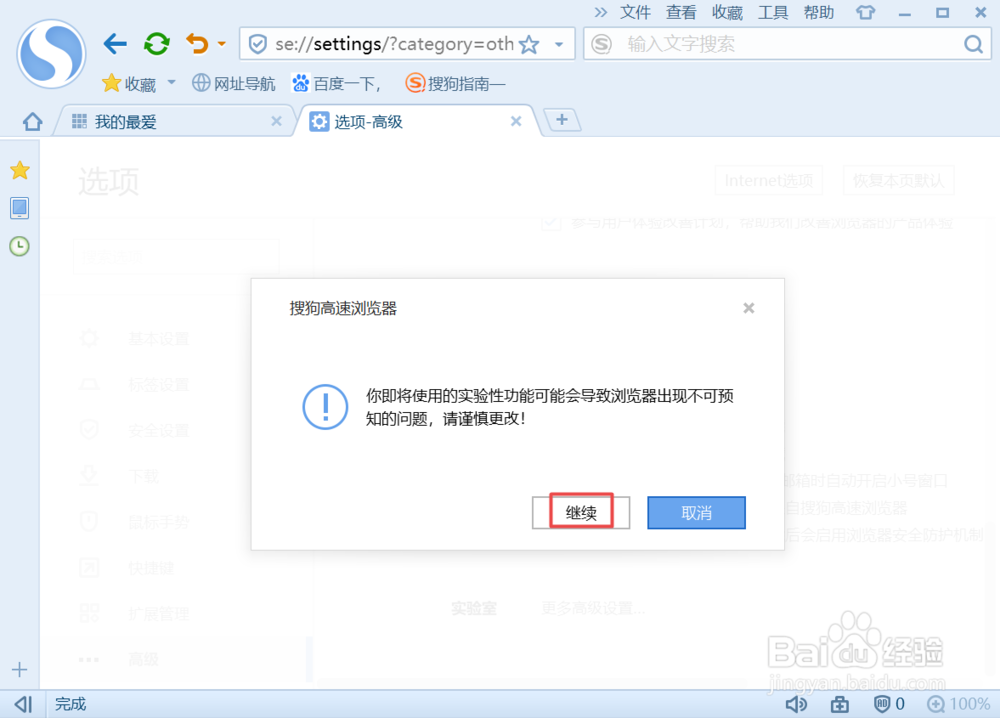Image resolution: width=1000 pixels, height=718 pixels.
Task: Refresh the current page
Action: [x=156, y=44]
